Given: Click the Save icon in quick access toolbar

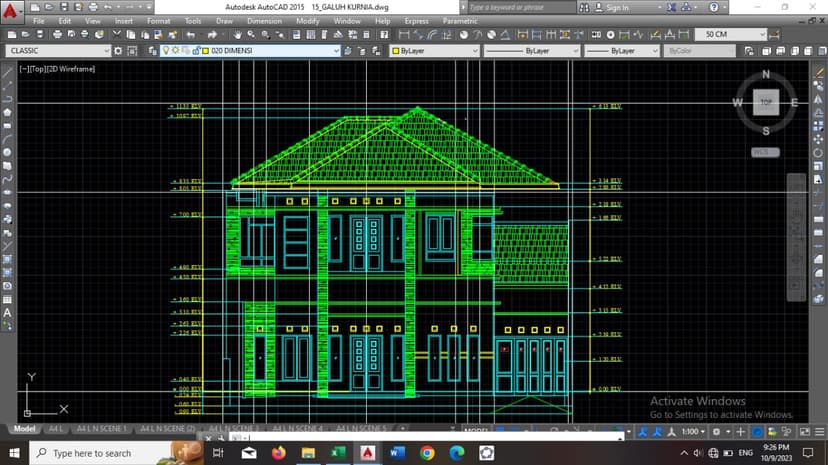Looking at the screenshot, I should pos(64,7).
